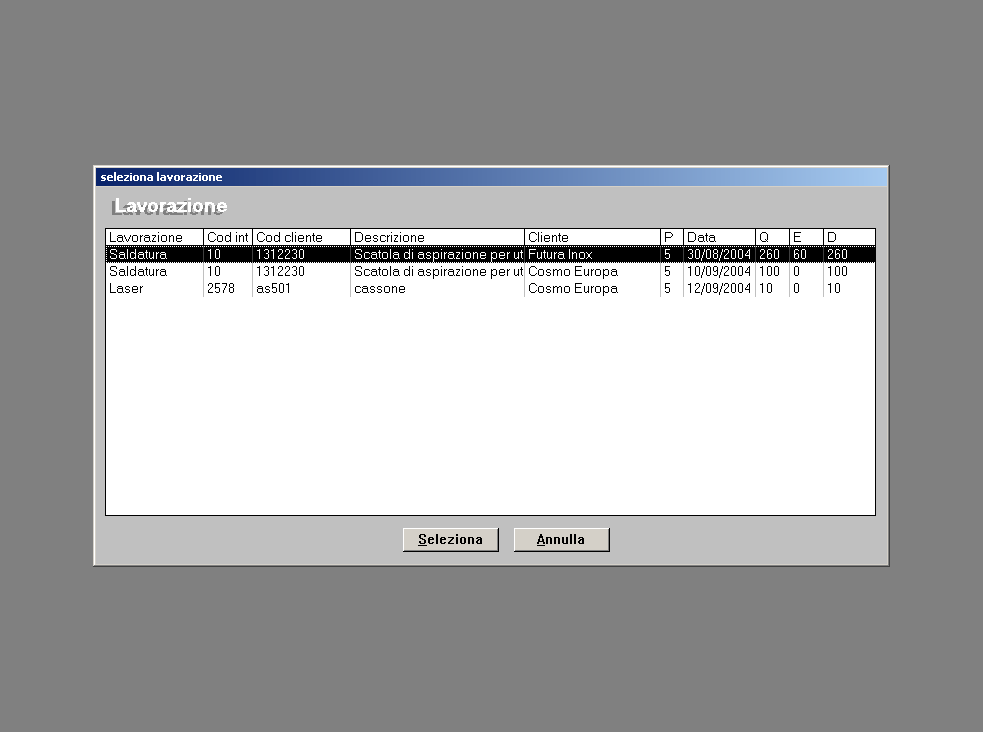The image size is (983, 732).
Task: Click the E column header
Action: 806,237
